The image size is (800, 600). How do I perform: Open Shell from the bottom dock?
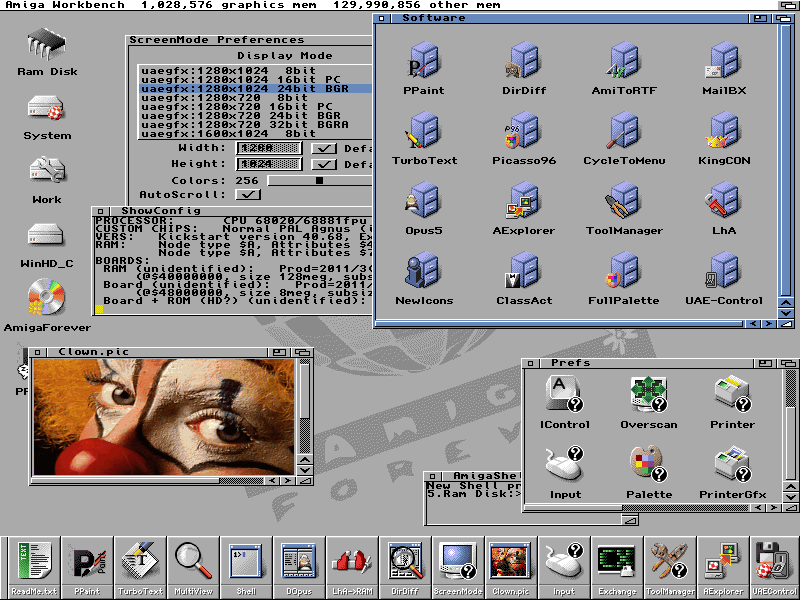point(246,567)
